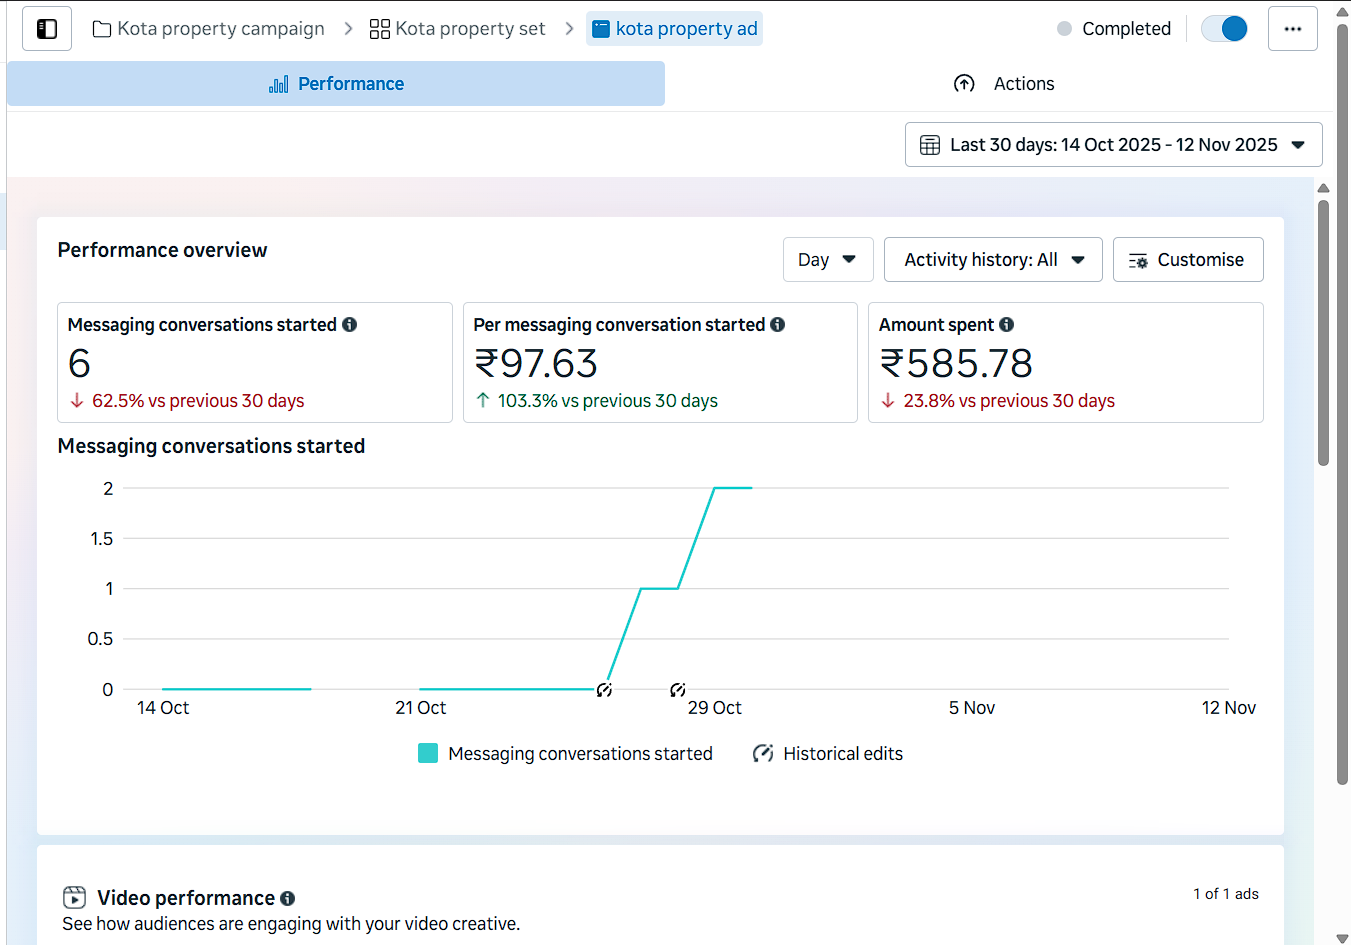Screen dimensions: 1351x945
Task: Switch to the Actions tab
Action: pos(1004,84)
